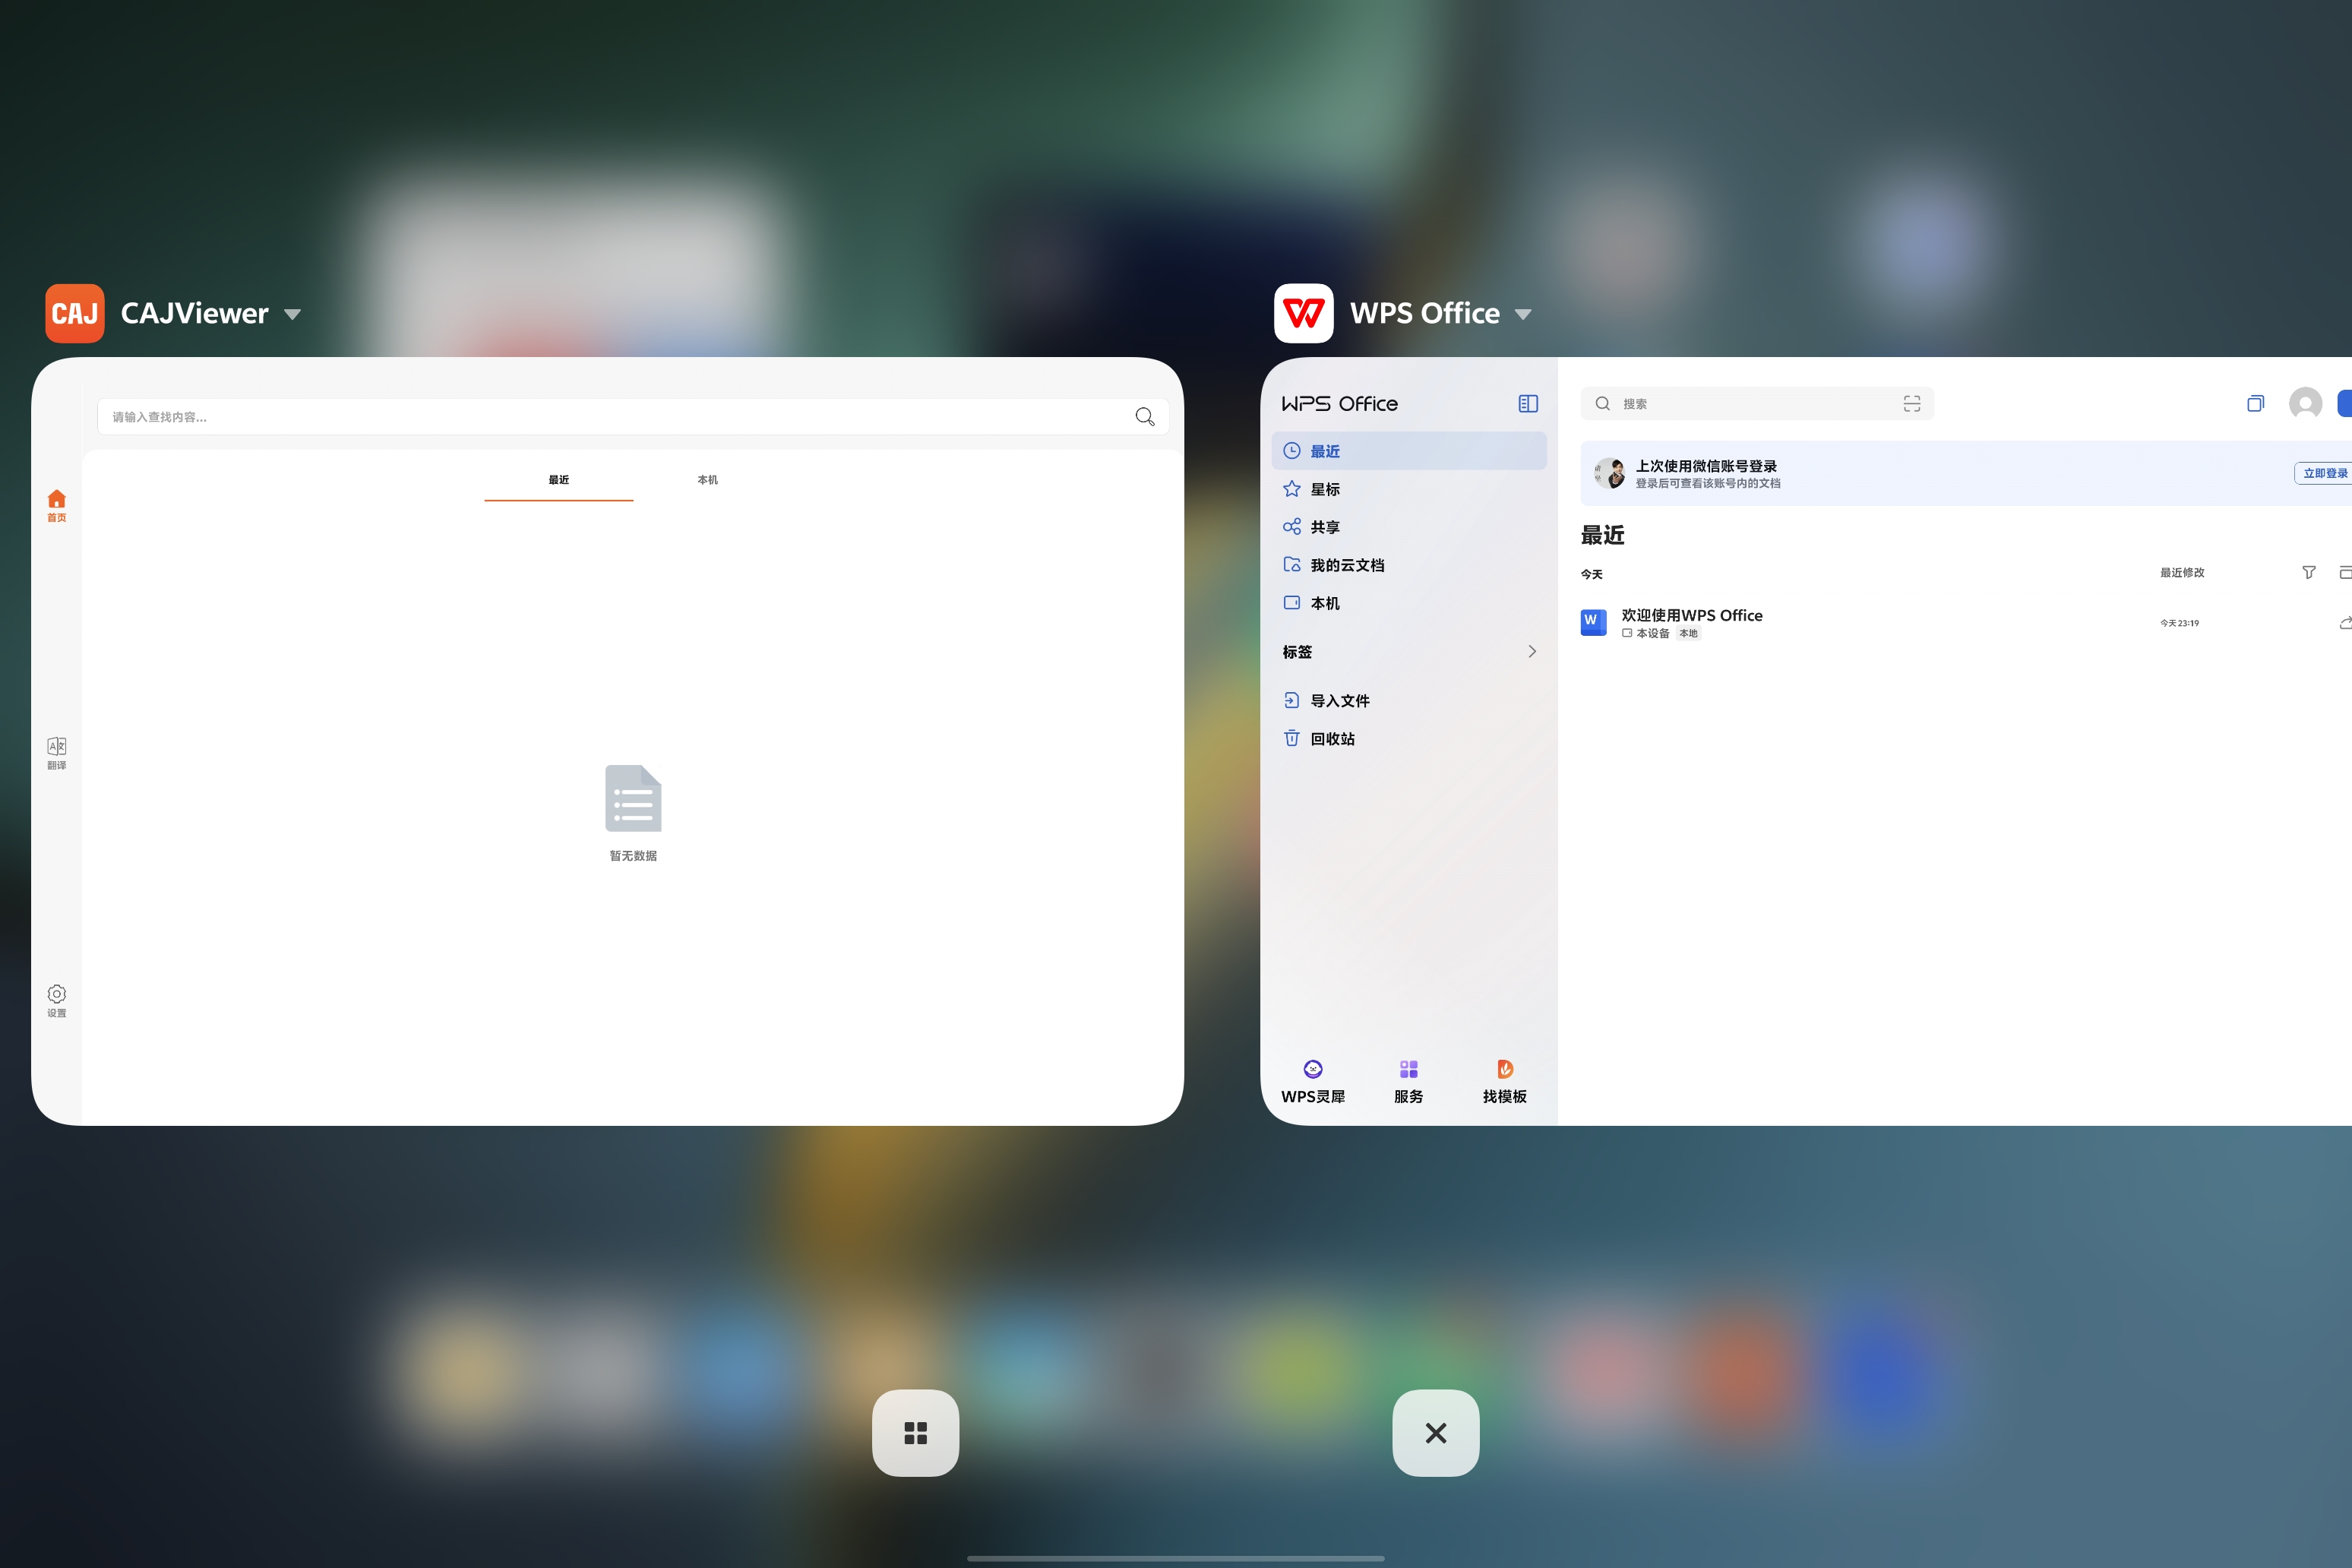Open the WPS Office app icon
The image size is (2352, 1568).
coord(1304,313)
